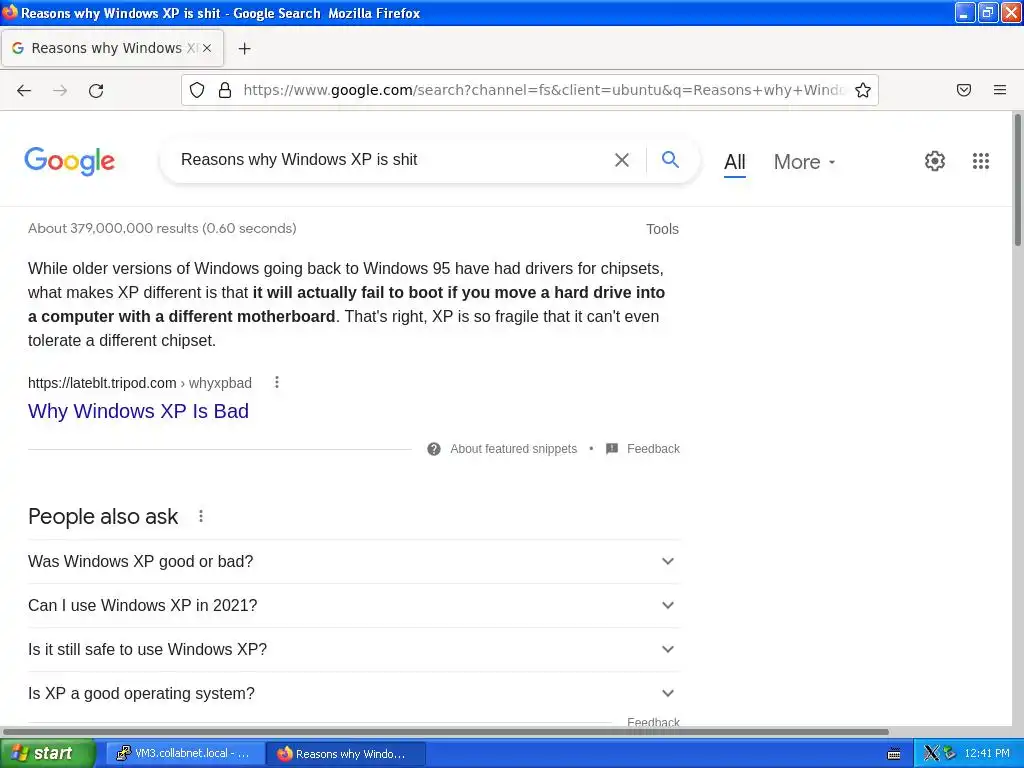Click the About 379,000,000 results text
The height and width of the screenshot is (768, 1024).
click(x=162, y=229)
